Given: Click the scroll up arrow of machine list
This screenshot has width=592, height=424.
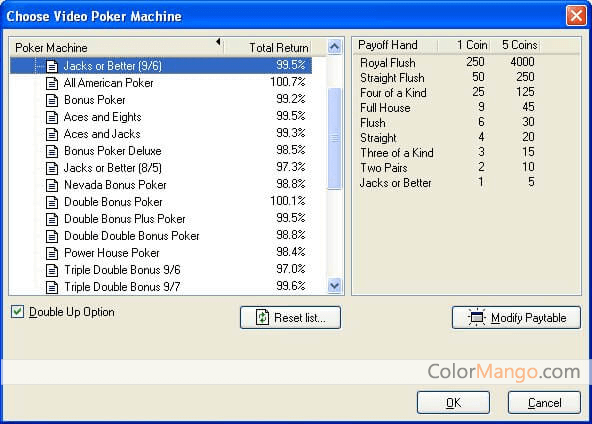Looking at the screenshot, I should tap(334, 47).
